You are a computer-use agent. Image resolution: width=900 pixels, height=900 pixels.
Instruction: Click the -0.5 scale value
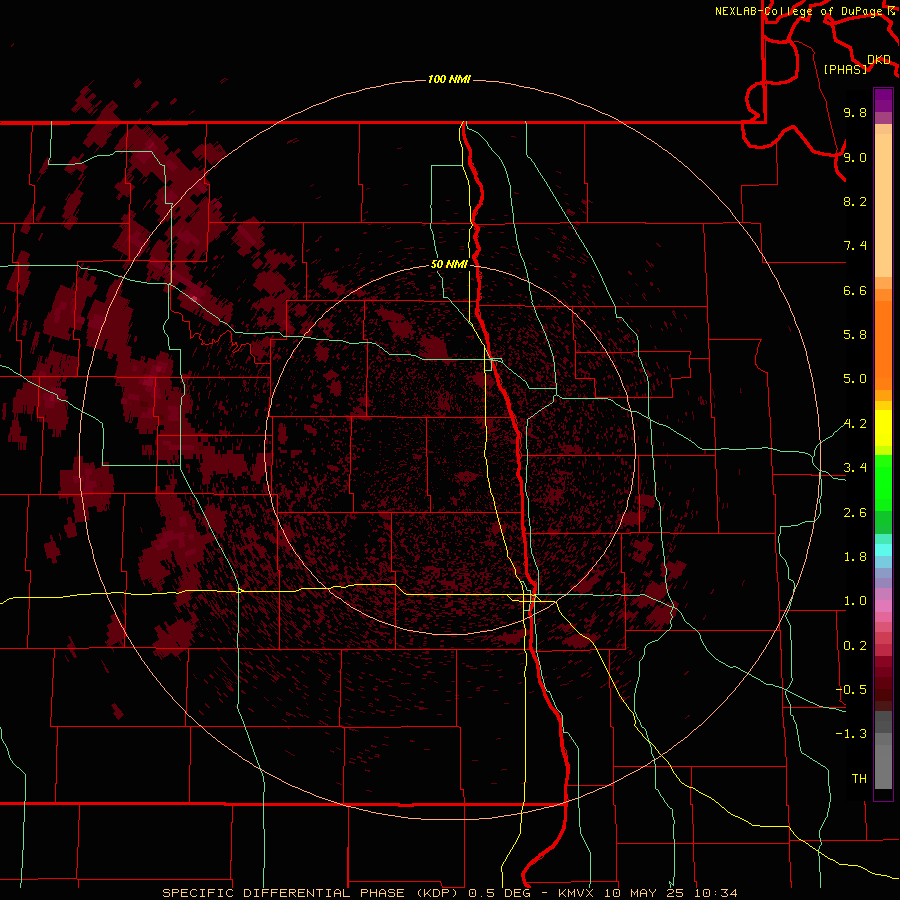[x=851, y=690]
